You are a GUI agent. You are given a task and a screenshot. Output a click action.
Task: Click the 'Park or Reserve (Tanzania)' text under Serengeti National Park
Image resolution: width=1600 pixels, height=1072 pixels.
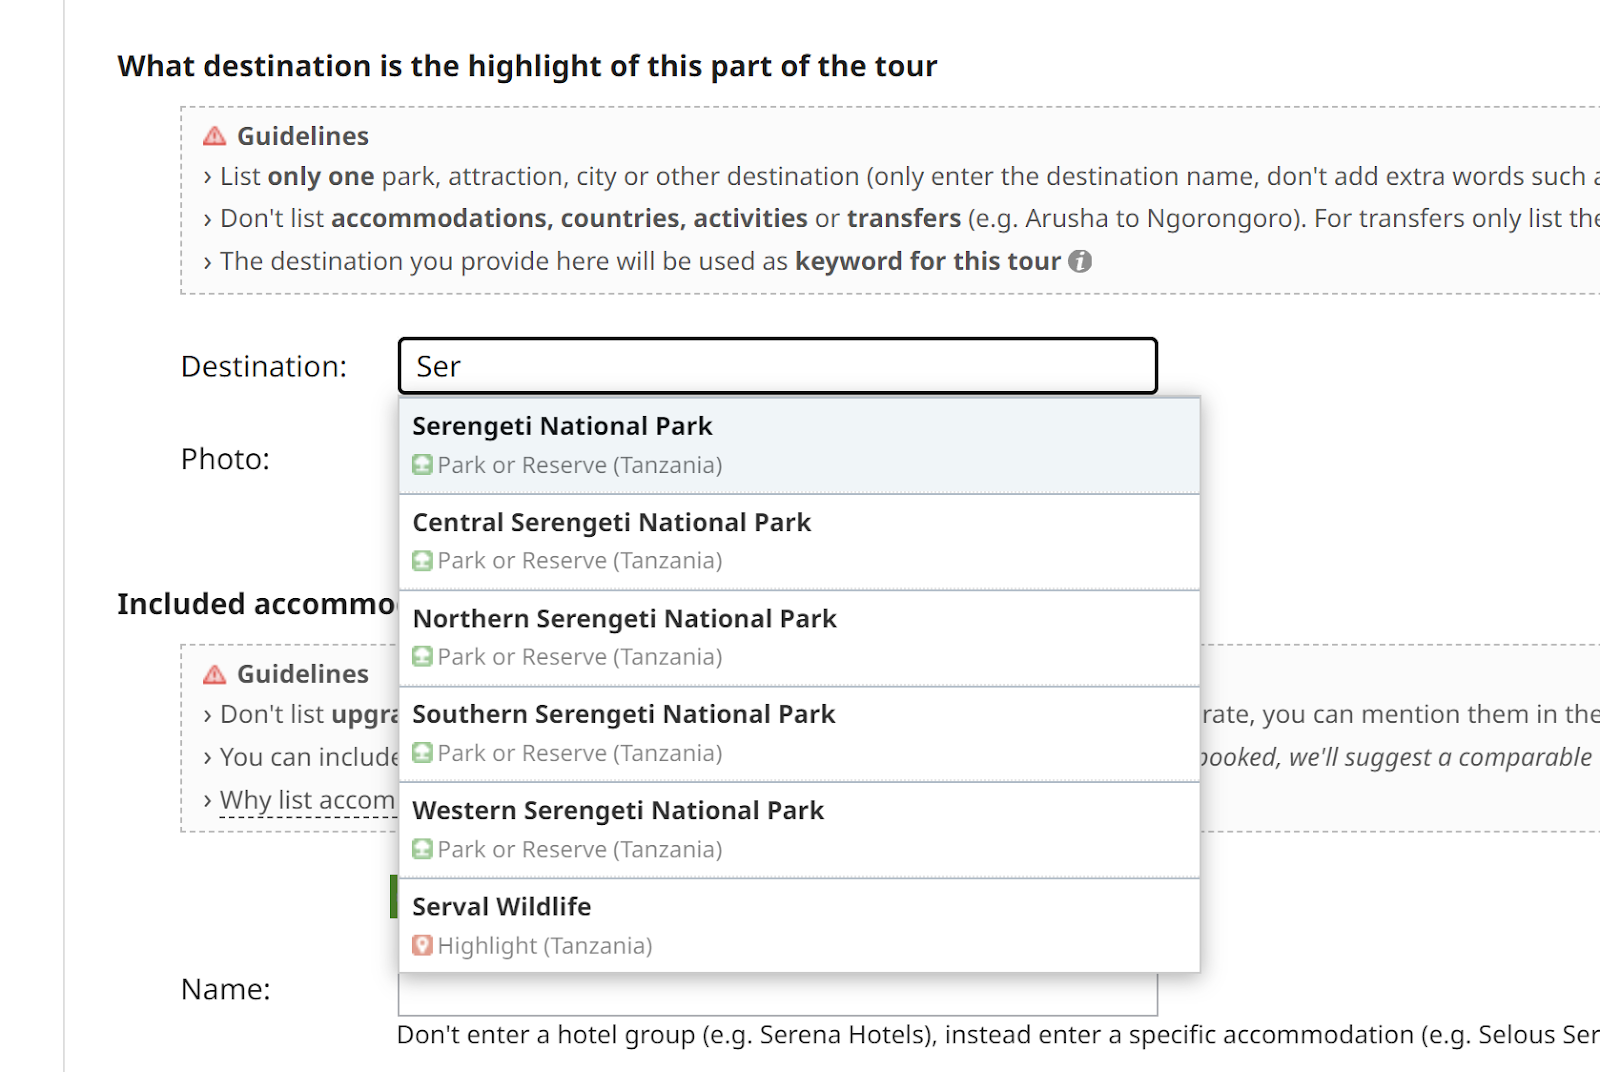point(580,466)
